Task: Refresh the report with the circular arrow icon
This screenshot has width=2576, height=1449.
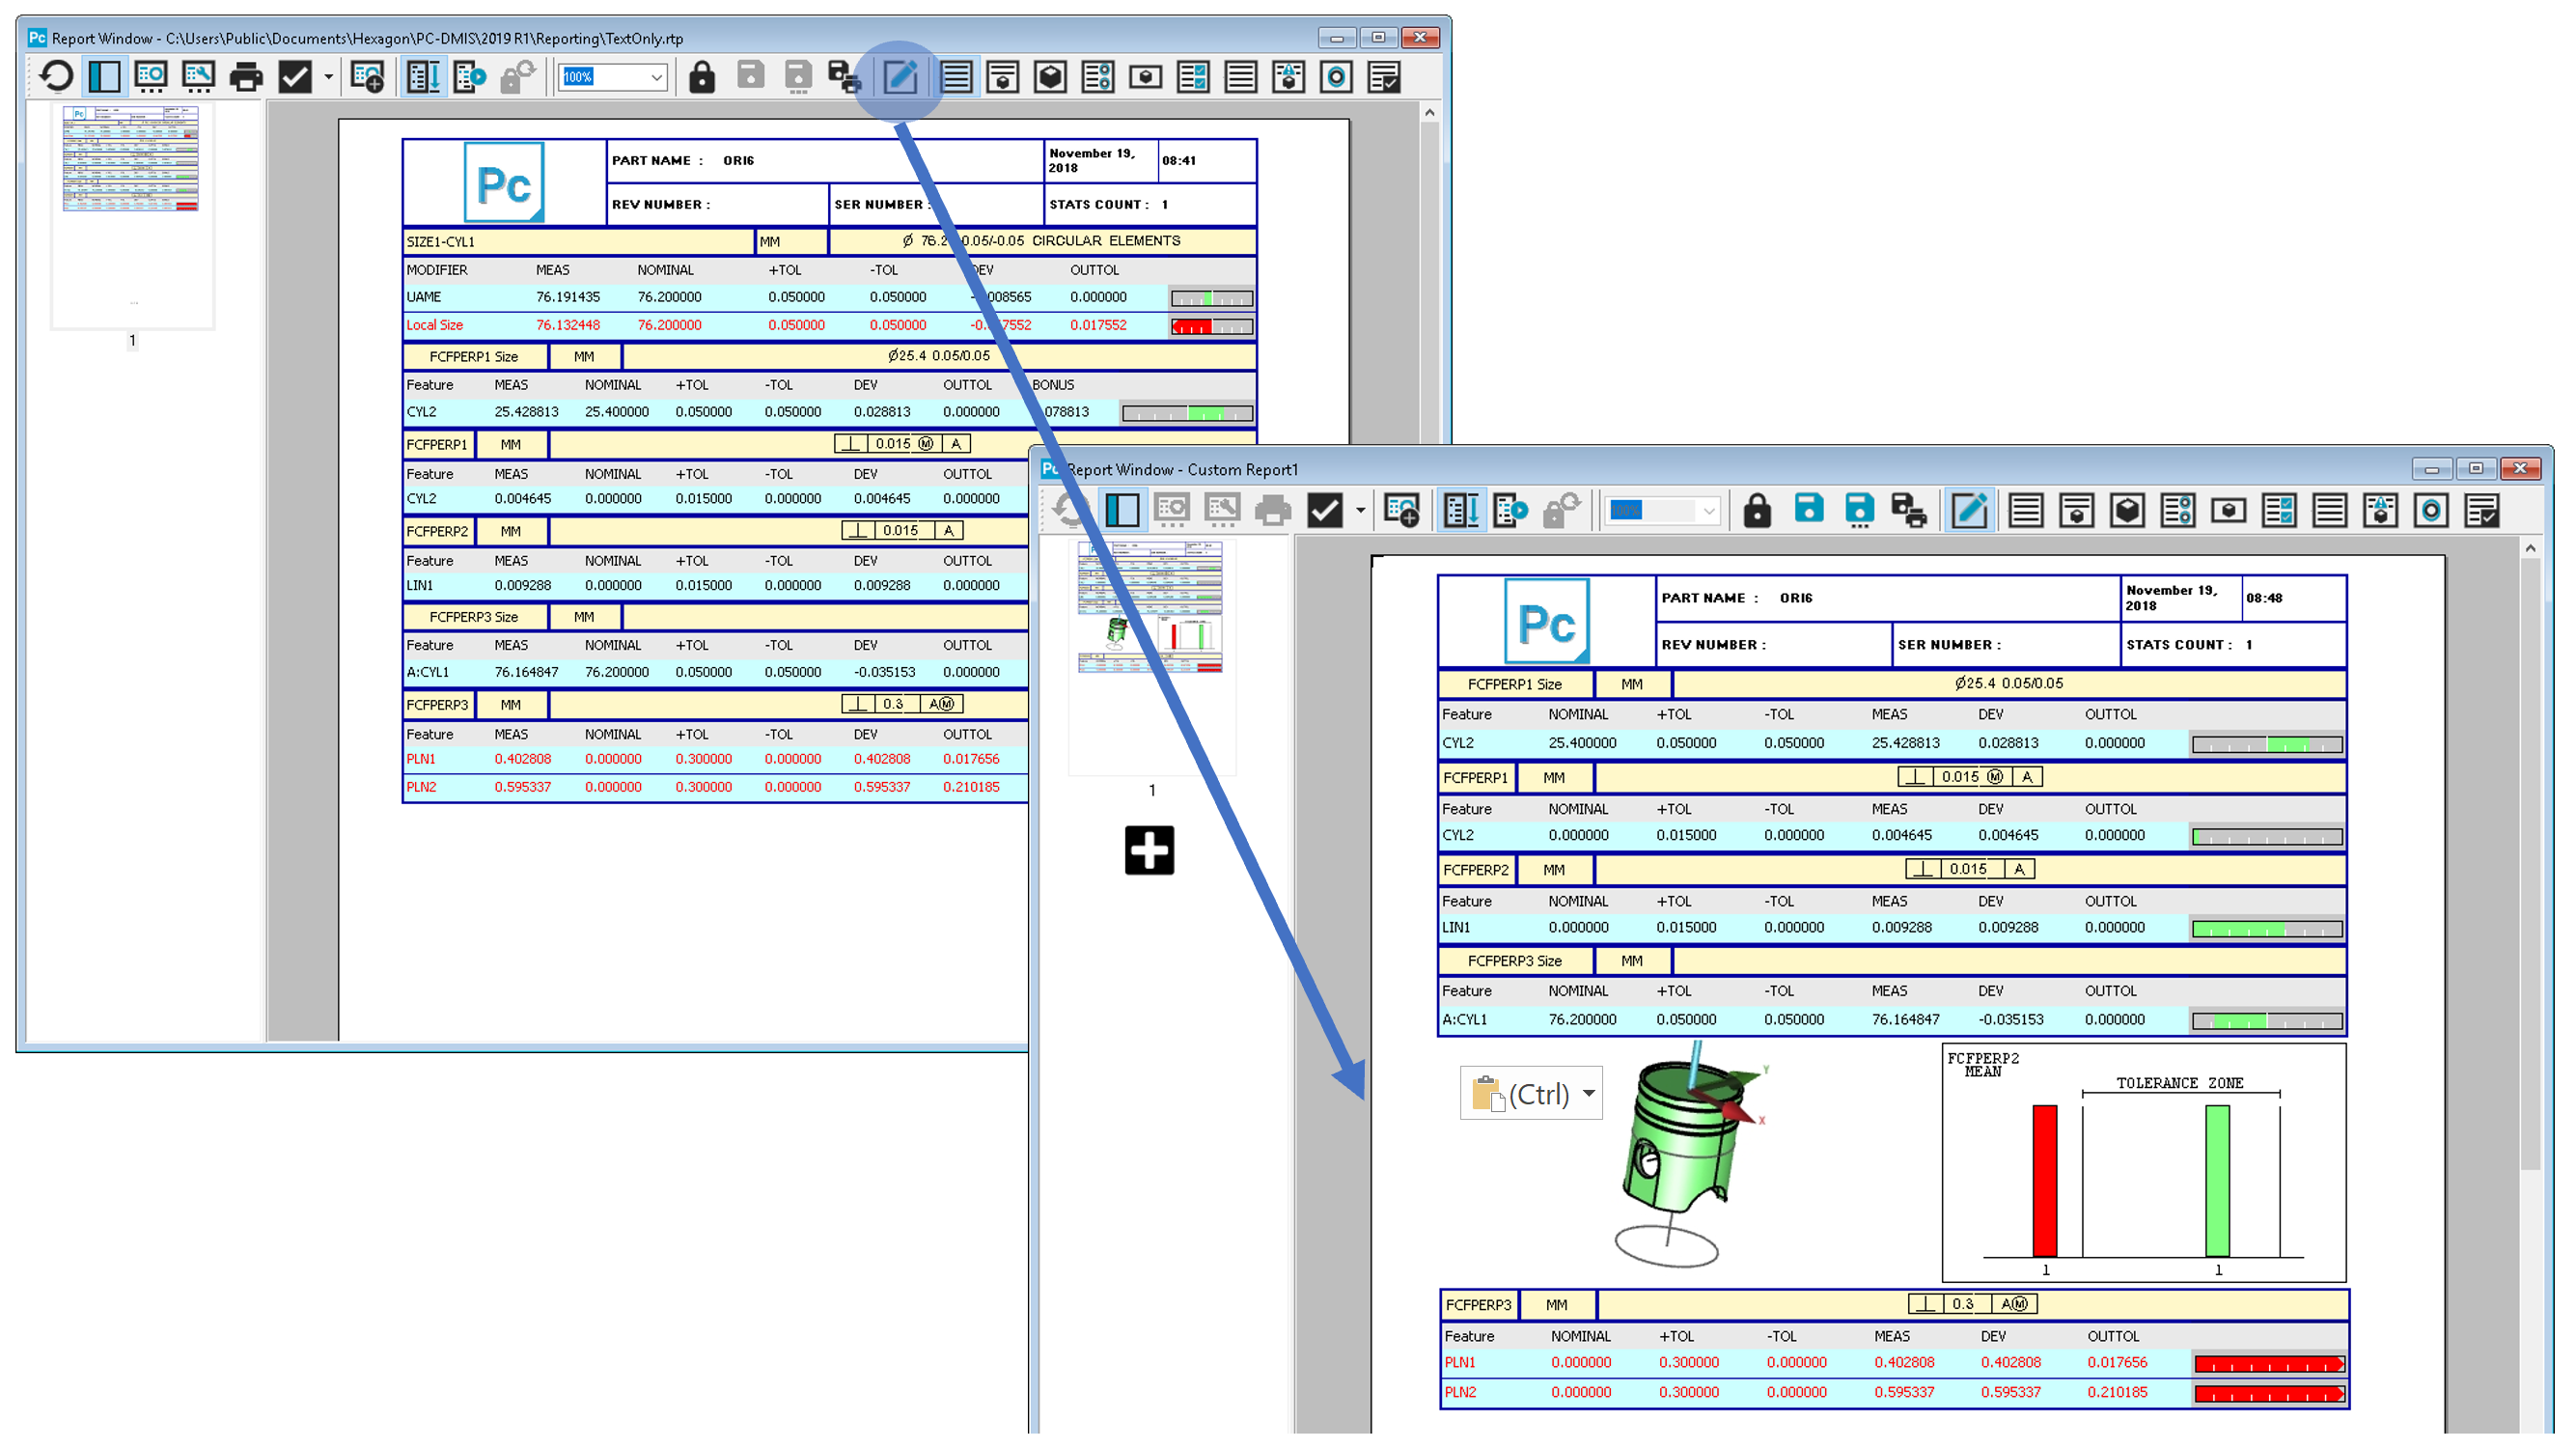Action: pyautogui.click(x=56, y=76)
